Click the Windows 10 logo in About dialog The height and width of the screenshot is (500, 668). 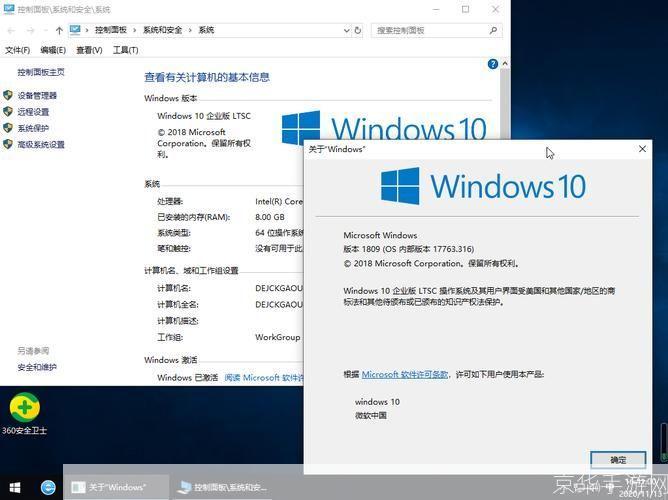tap(483, 186)
